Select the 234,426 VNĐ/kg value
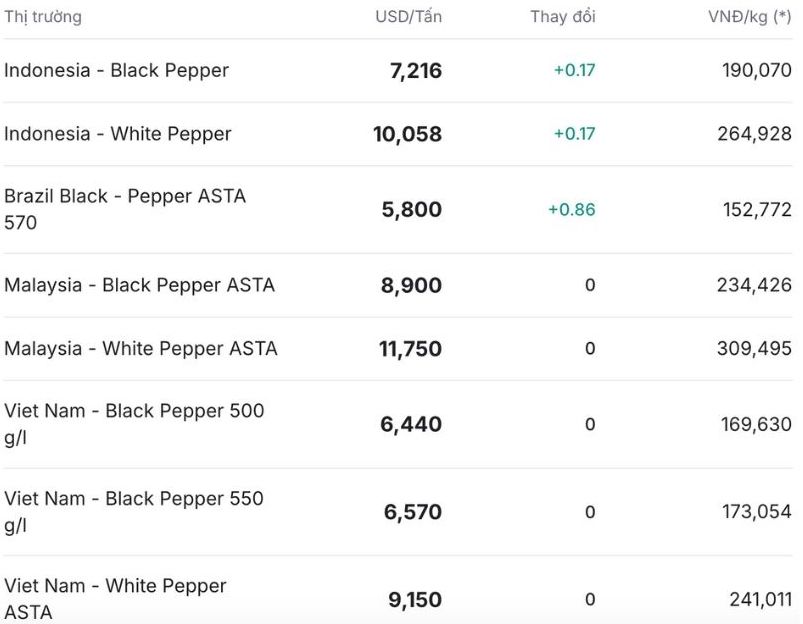803x624 pixels. pyautogui.click(x=754, y=285)
